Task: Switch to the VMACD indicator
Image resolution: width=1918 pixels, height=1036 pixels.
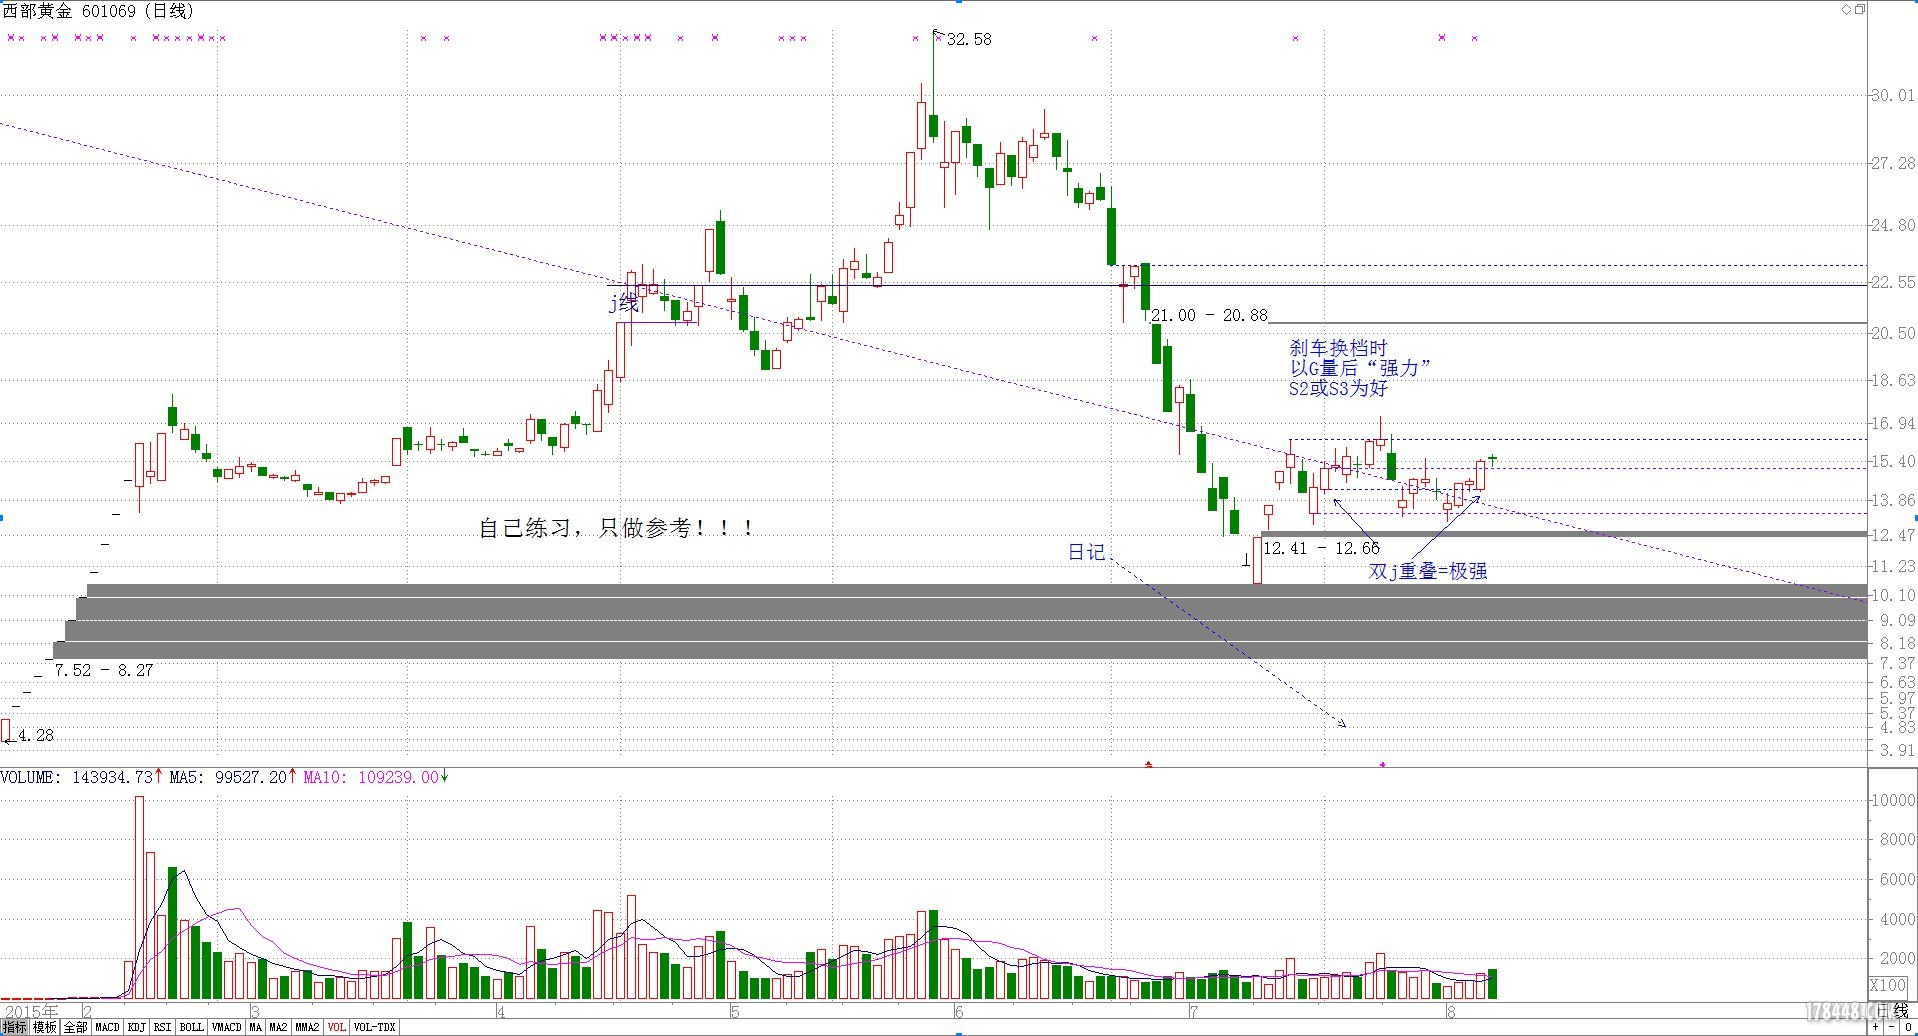Action: pyautogui.click(x=227, y=1027)
